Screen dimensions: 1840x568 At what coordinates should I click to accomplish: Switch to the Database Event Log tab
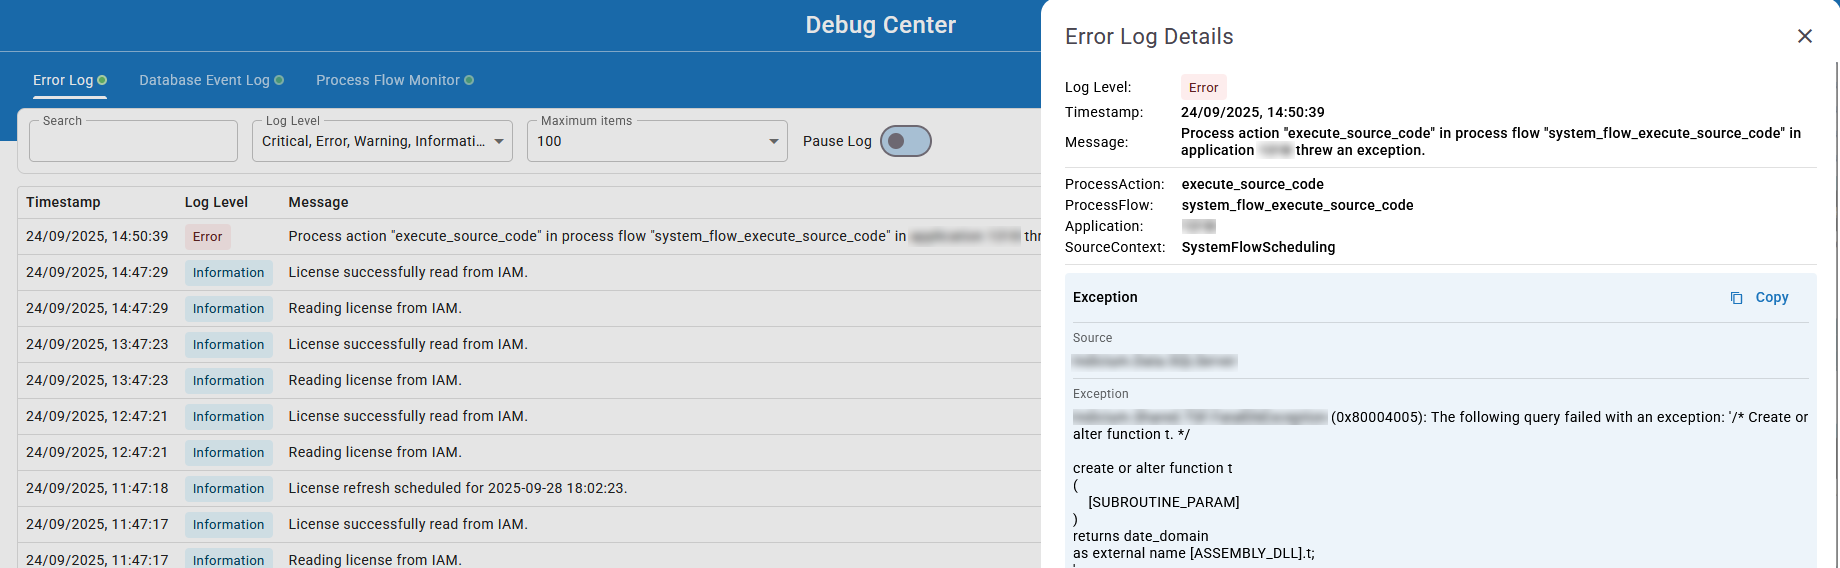204,80
